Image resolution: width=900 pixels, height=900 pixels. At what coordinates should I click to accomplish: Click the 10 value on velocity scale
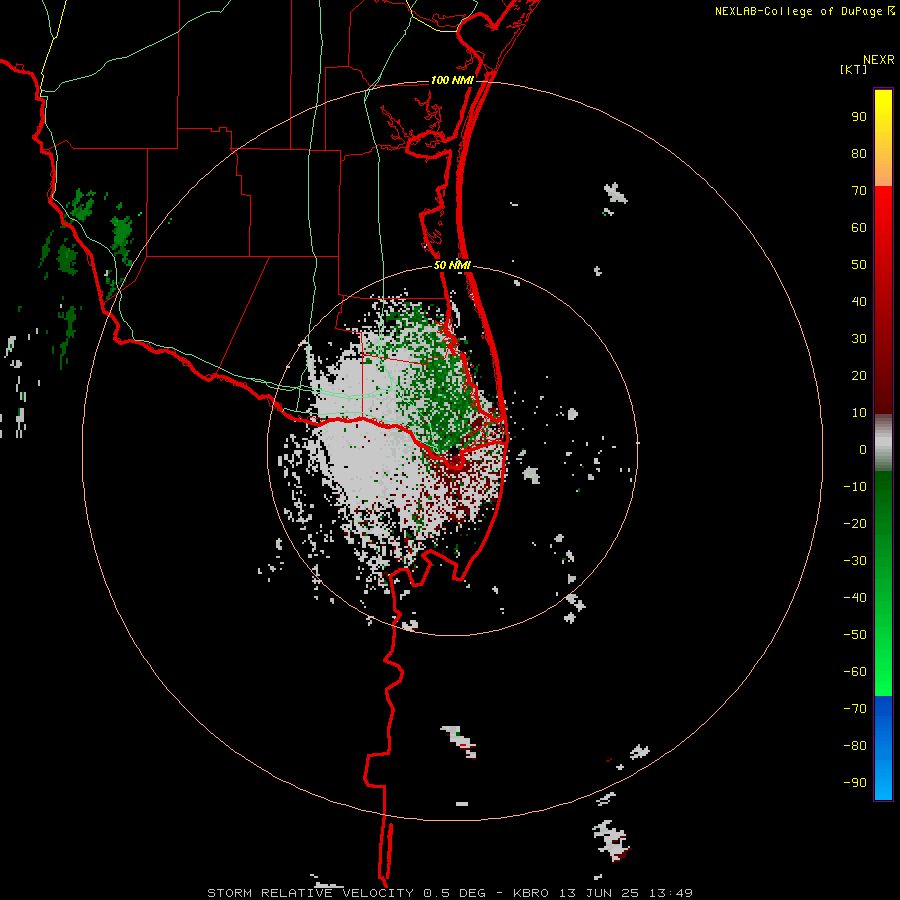[x=859, y=413]
